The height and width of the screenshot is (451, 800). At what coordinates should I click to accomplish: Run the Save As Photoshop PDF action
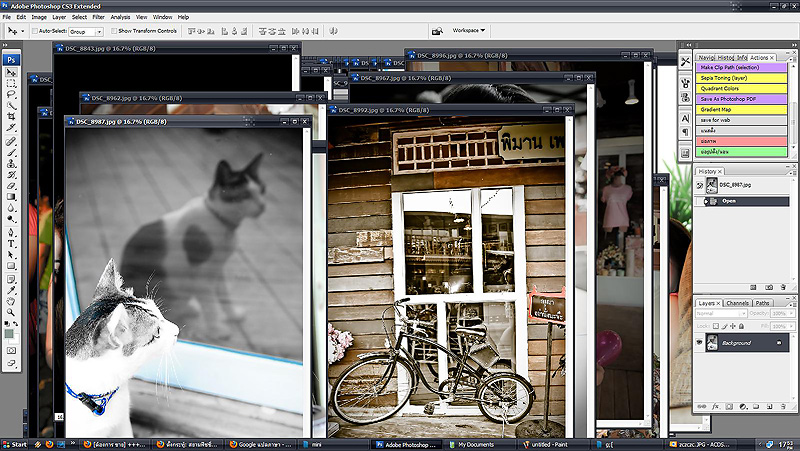tap(741, 99)
